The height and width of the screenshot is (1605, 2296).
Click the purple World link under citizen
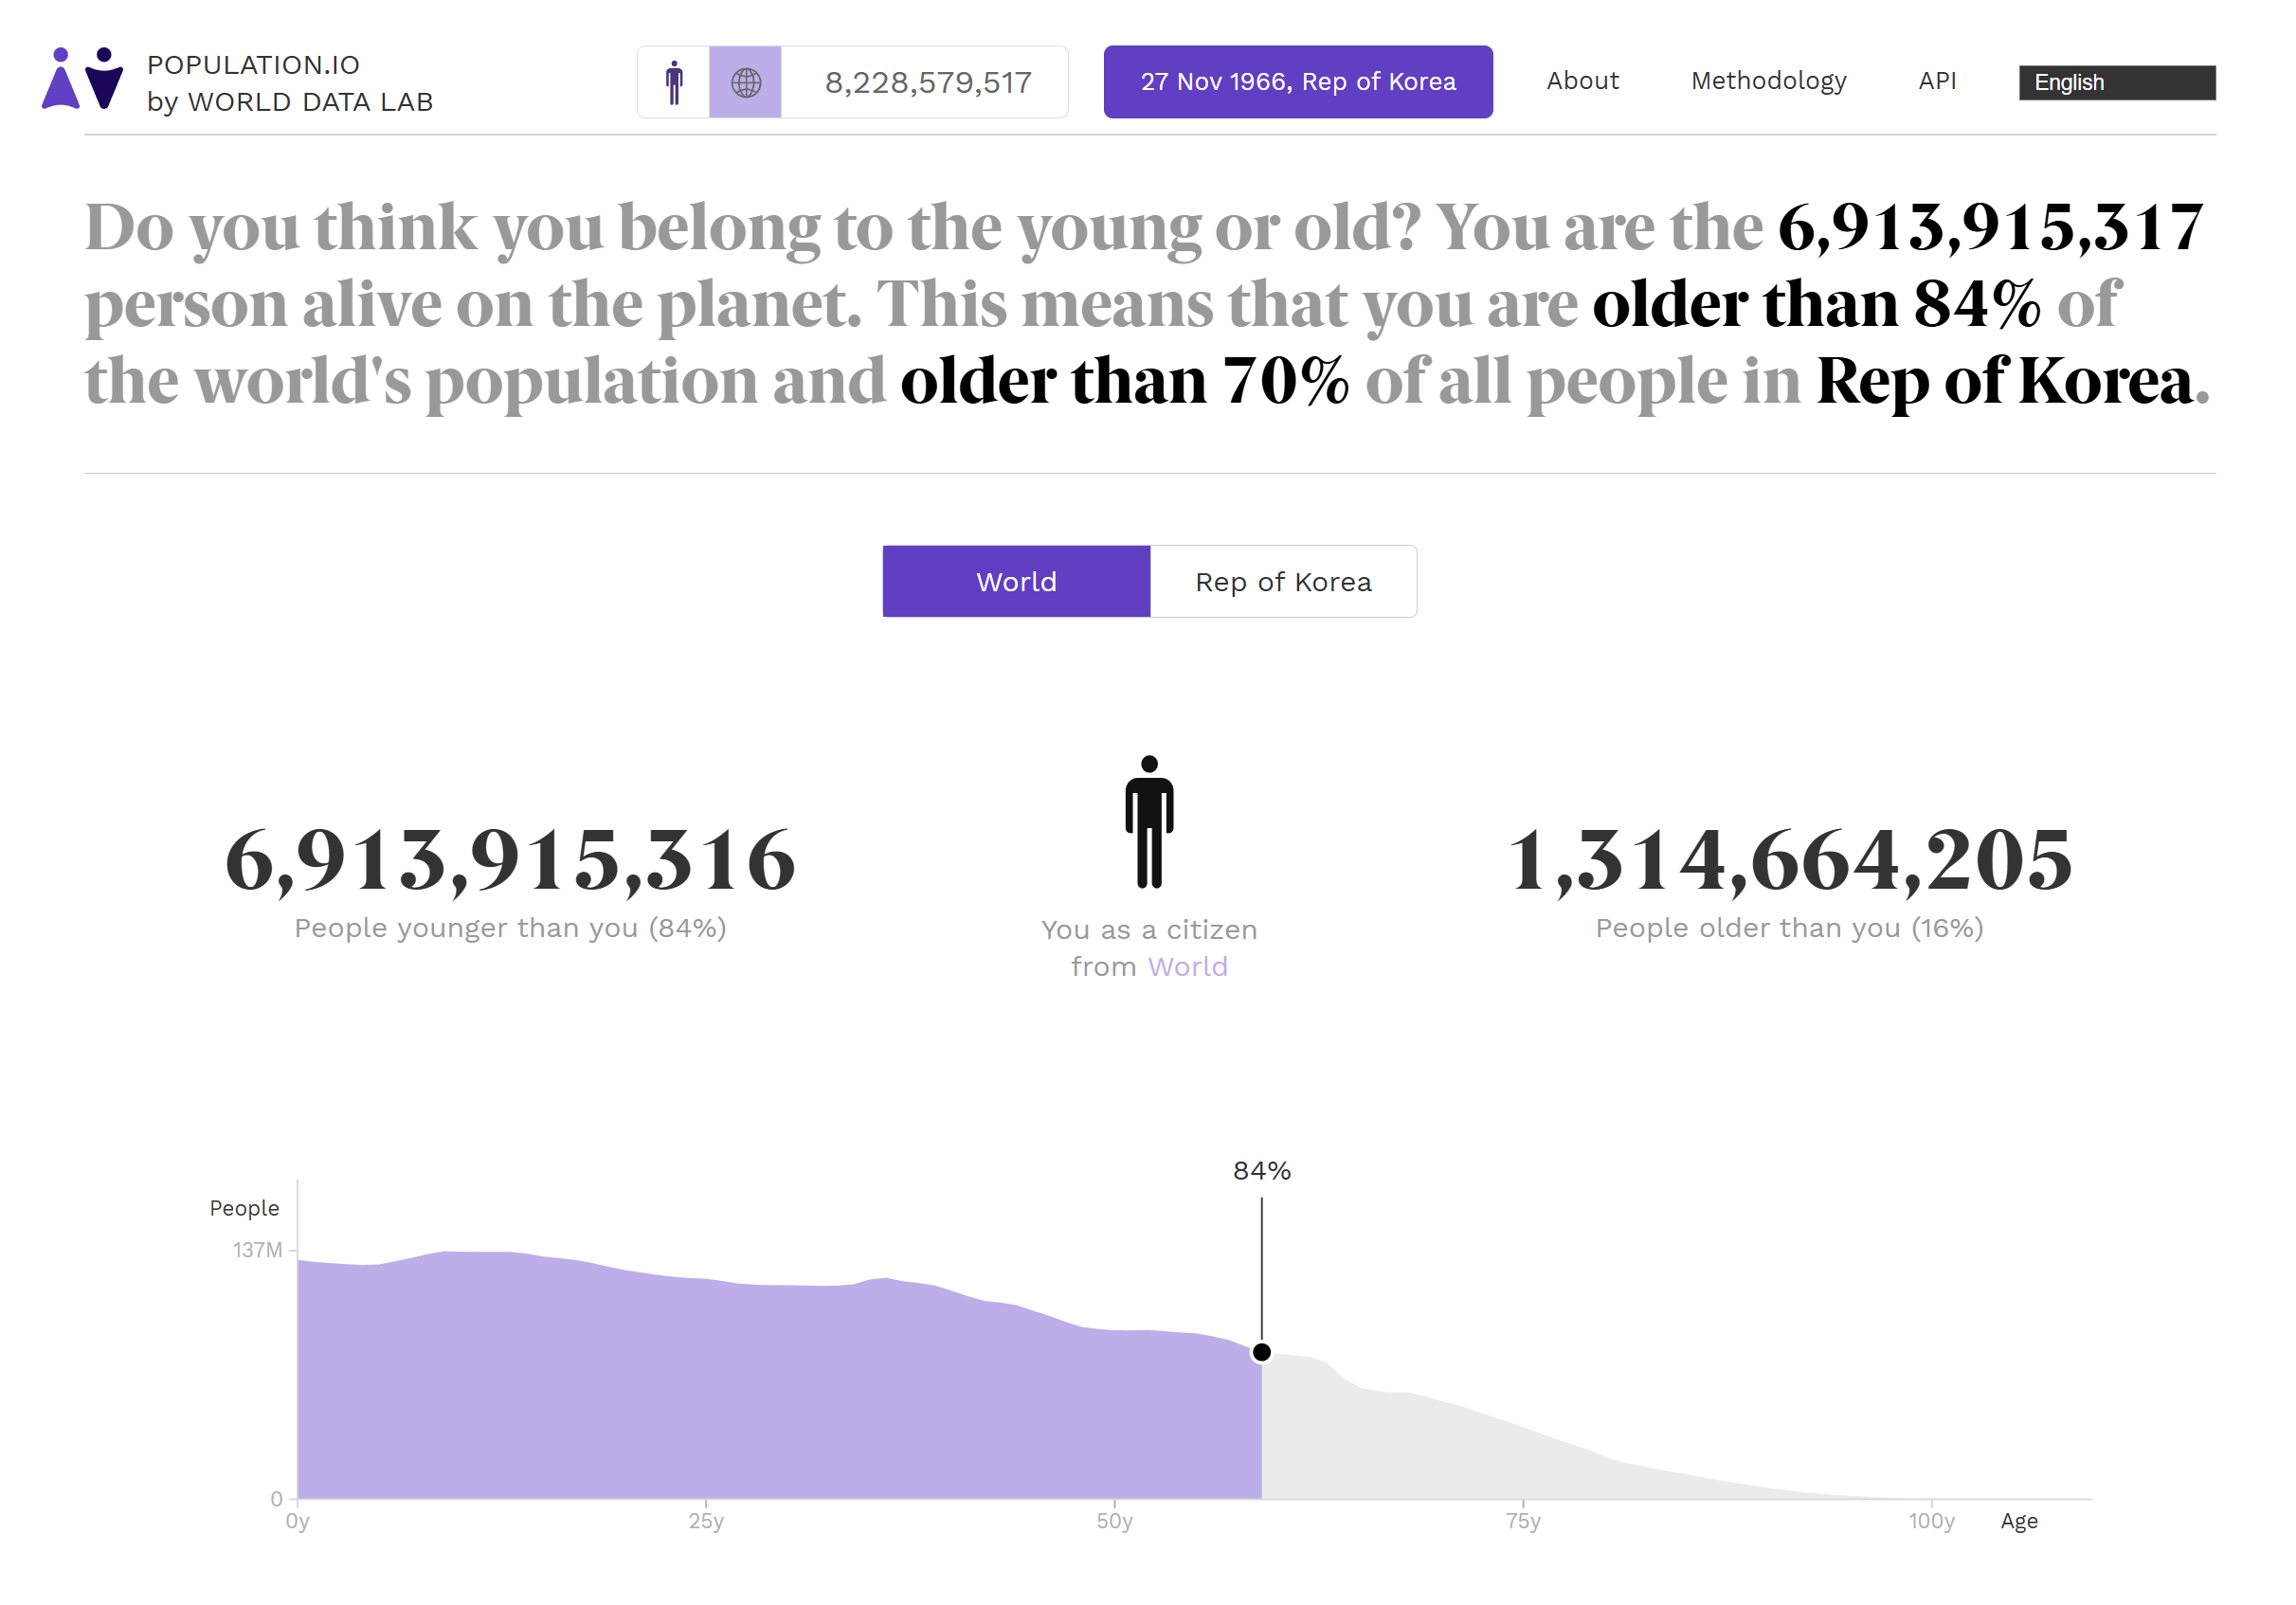pos(1187,966)
